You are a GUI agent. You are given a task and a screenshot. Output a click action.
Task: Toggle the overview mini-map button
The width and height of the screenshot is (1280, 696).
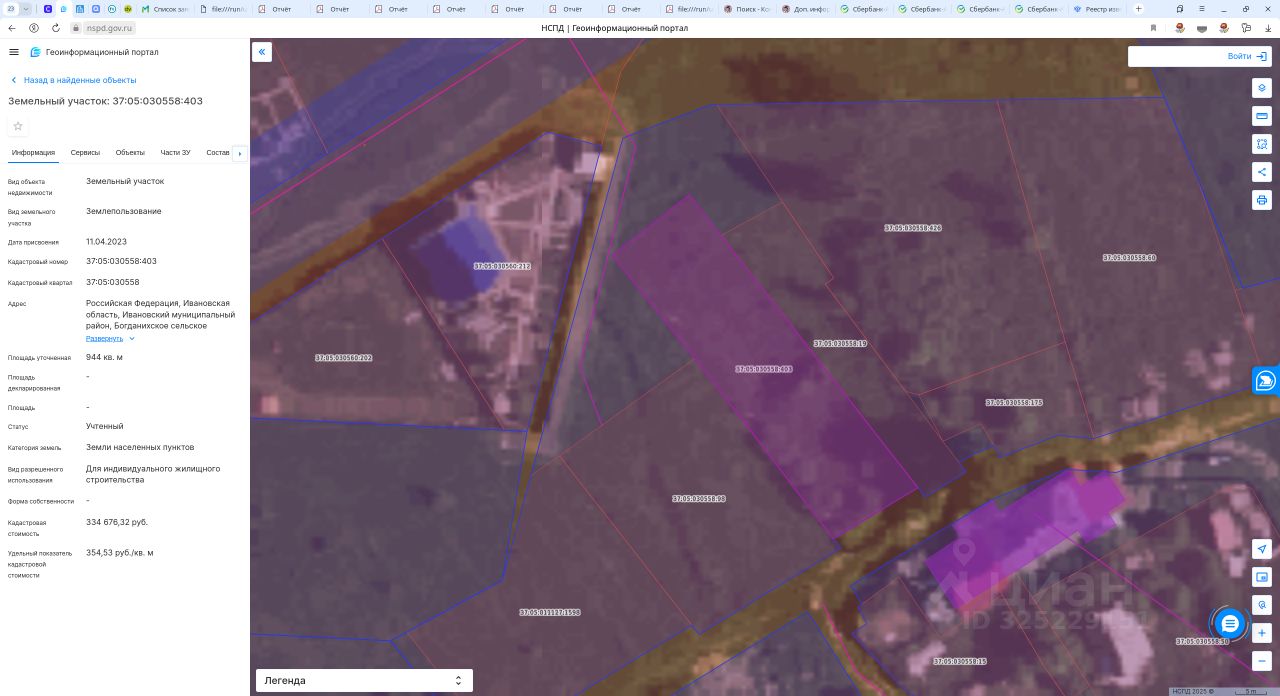(1262, 577)
